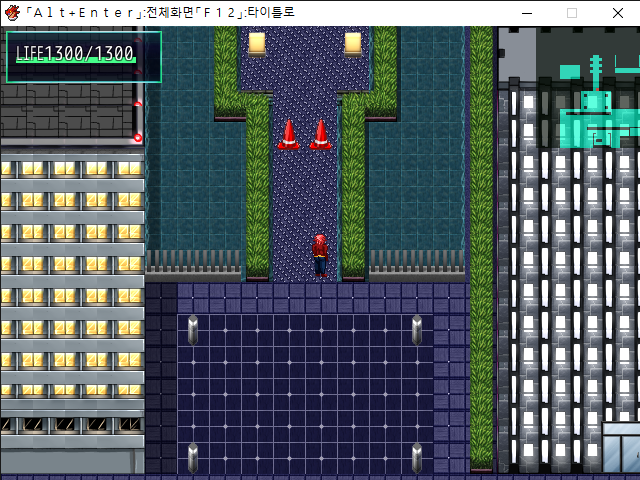Click the left red traffic cone
Viewport: 640px width, 480px height.
[289, 134]
